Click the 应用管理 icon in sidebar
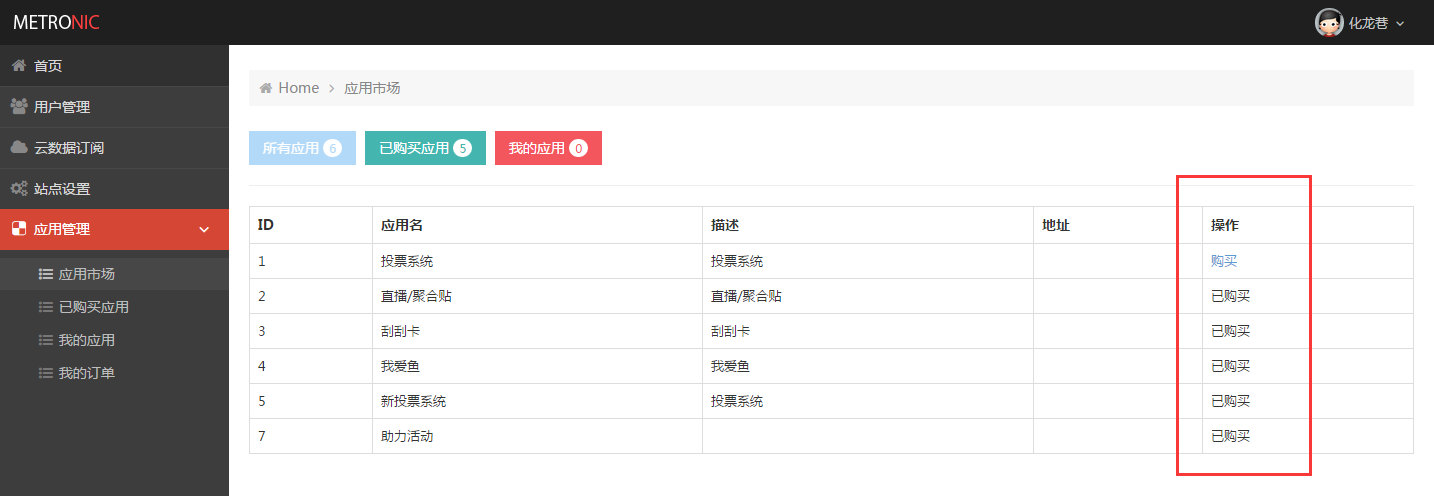Screen dimensions: 1434x496 click(18, 229)
